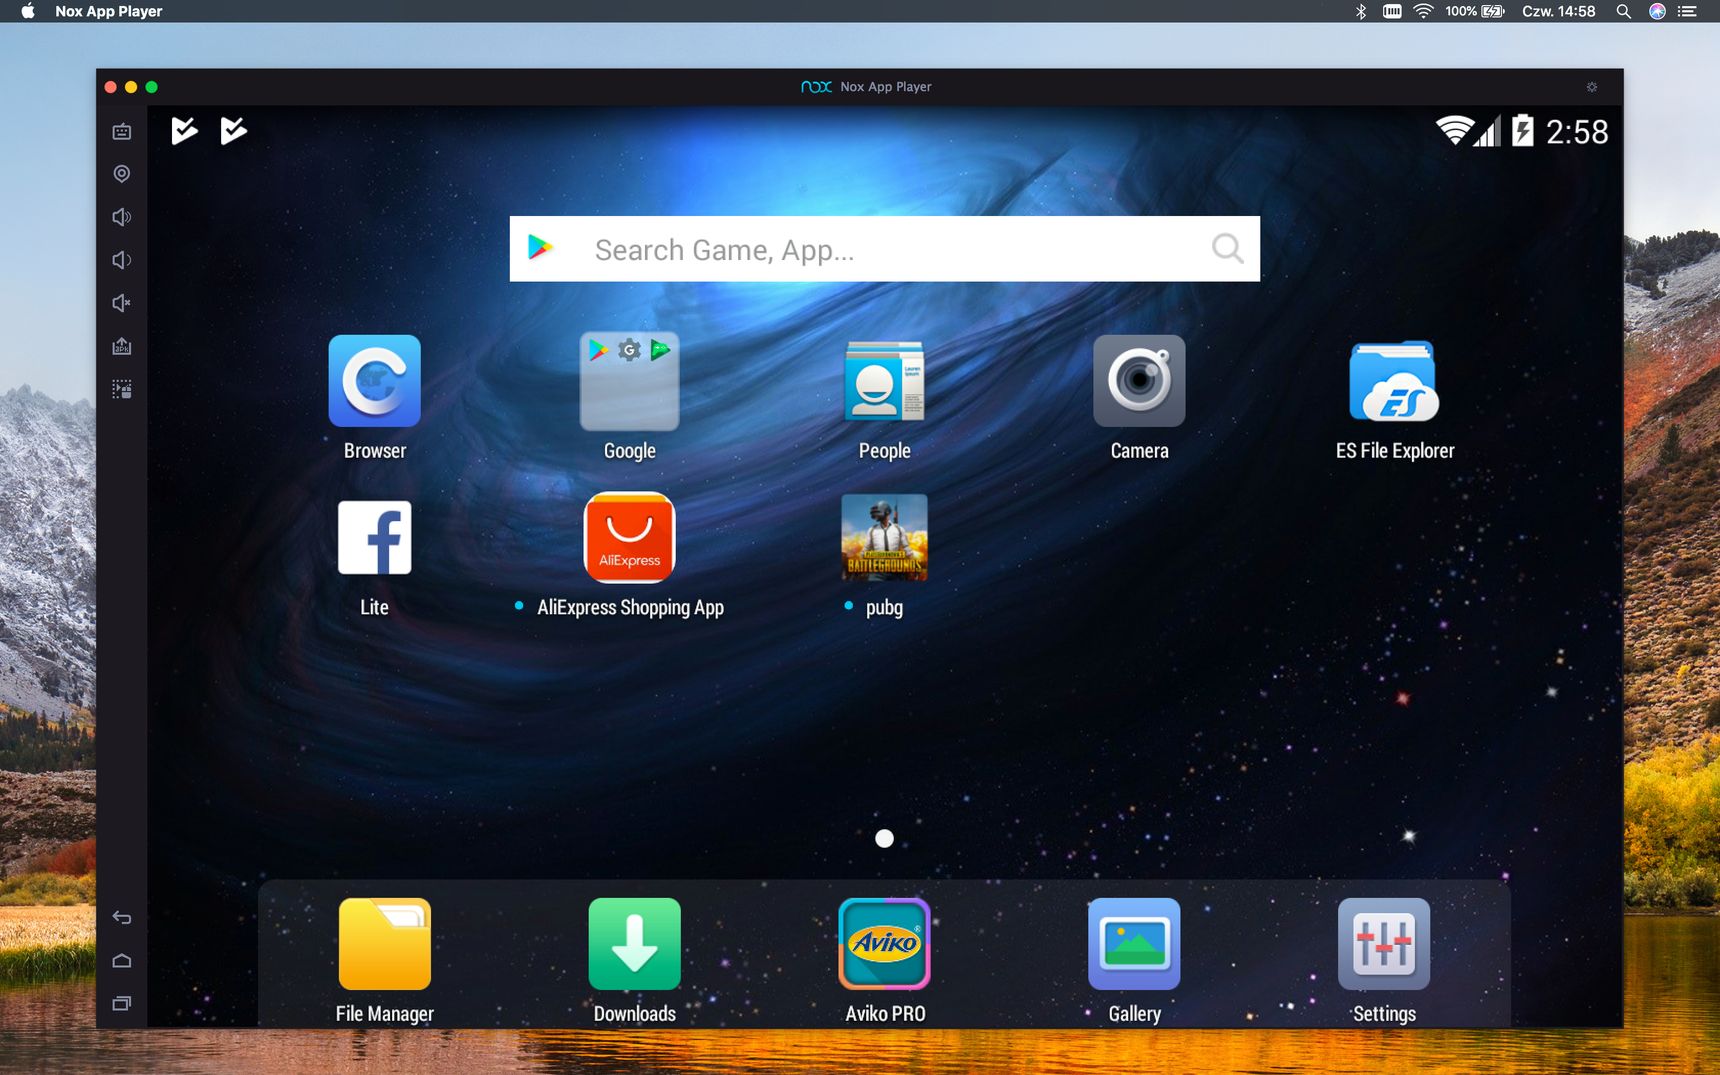Open the Google folder

click(629, 381)
